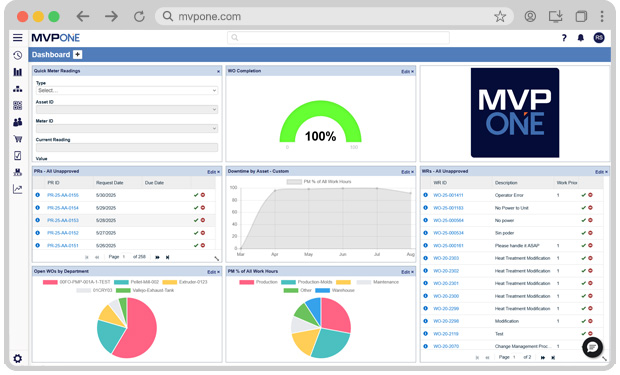Screen dimensions: 620x375
Task: Toggle Extruder-0123 yellow legend swatch
Action: [x=170, y=282]
